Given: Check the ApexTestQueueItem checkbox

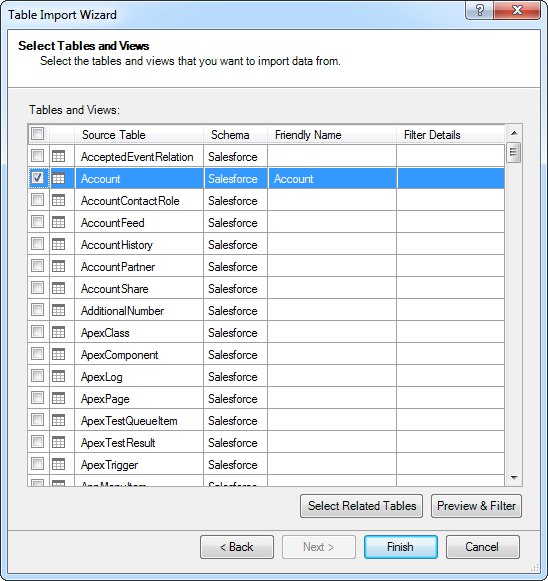Looking at the screenshot, I should tap(37, 419).
